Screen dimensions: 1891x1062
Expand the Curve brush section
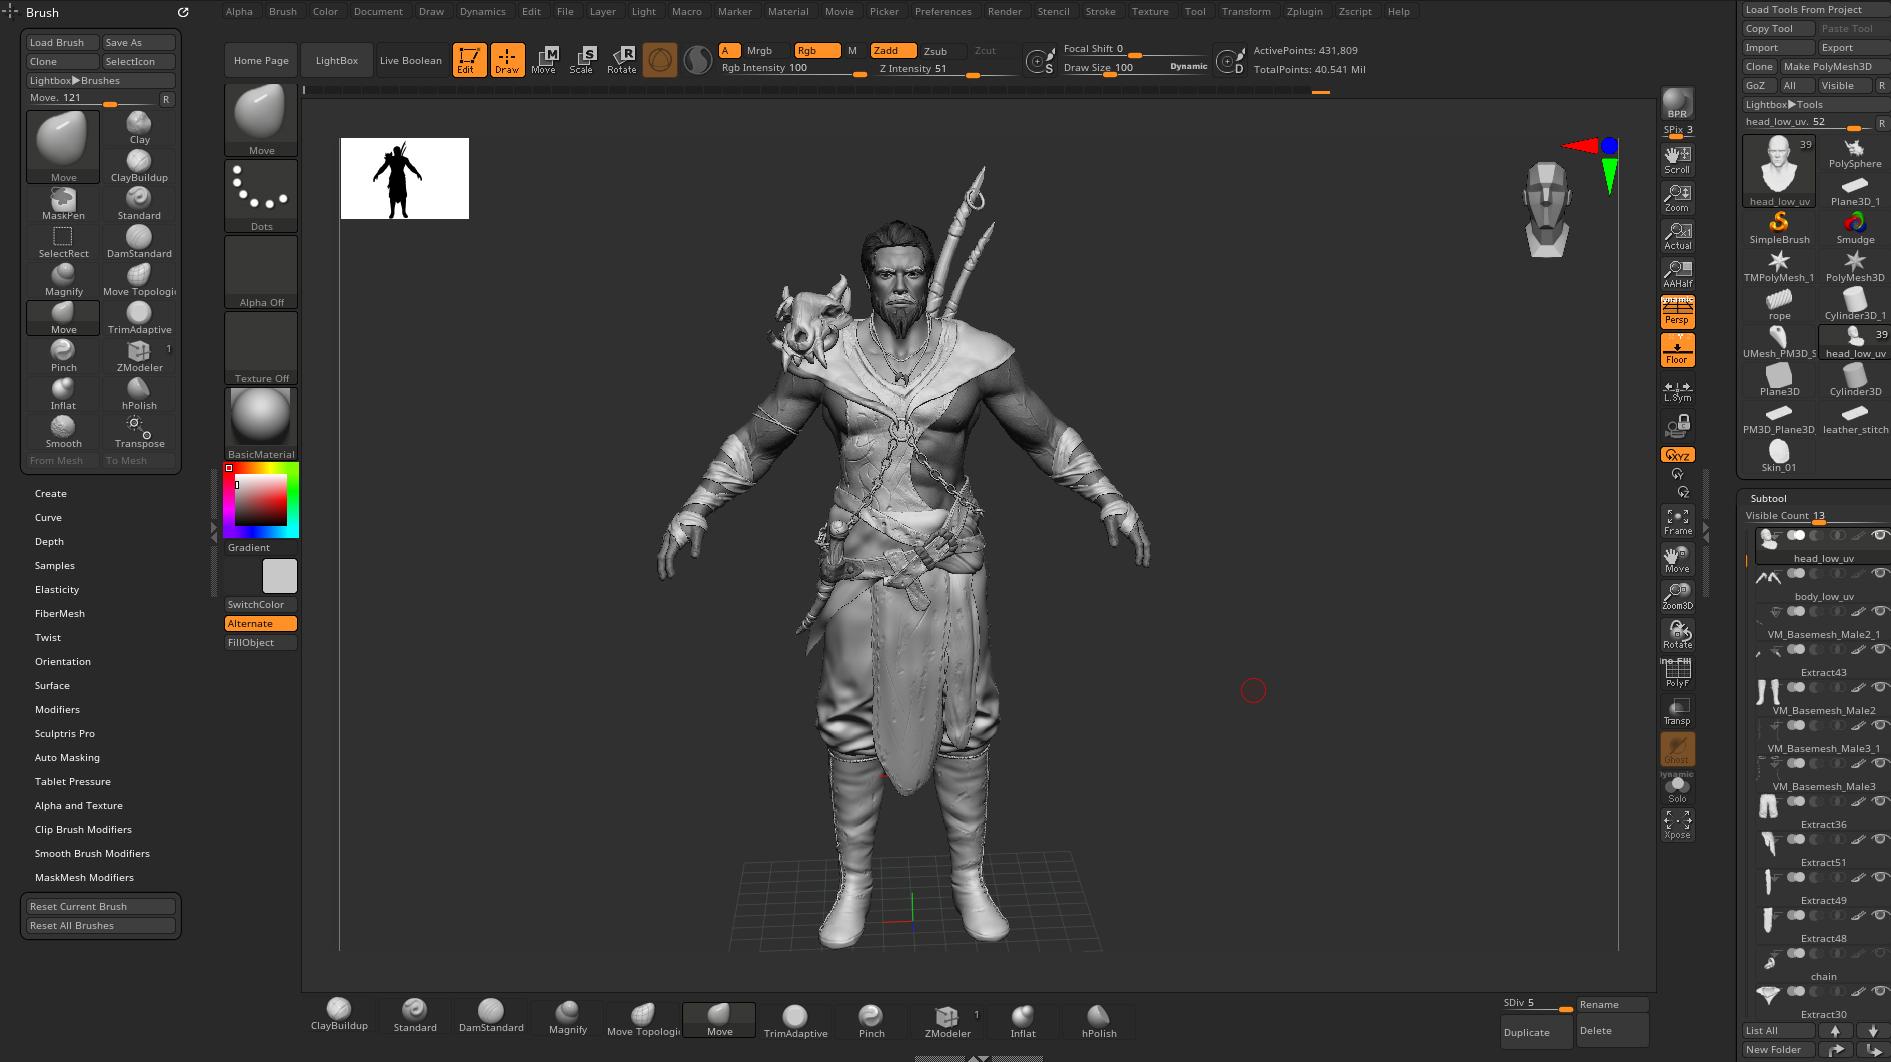(48, 518)
